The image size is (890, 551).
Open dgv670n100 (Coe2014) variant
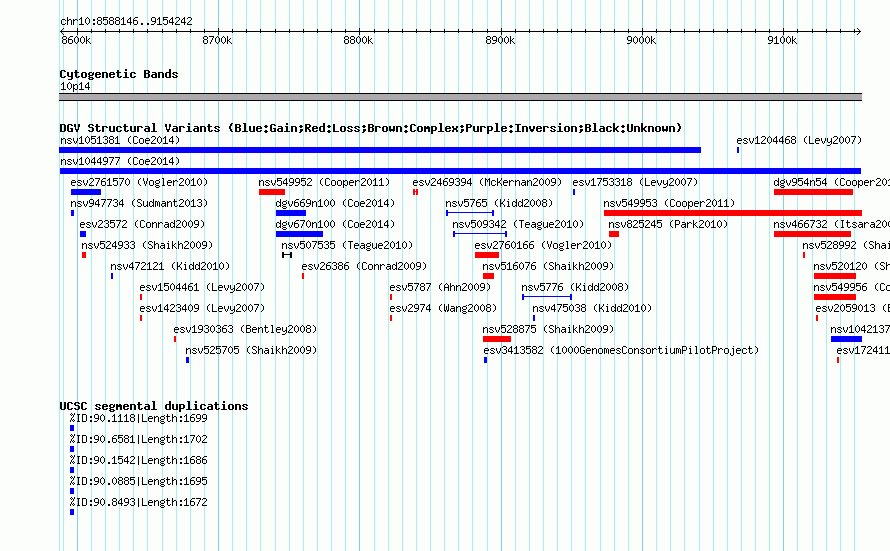coord(335,224)
